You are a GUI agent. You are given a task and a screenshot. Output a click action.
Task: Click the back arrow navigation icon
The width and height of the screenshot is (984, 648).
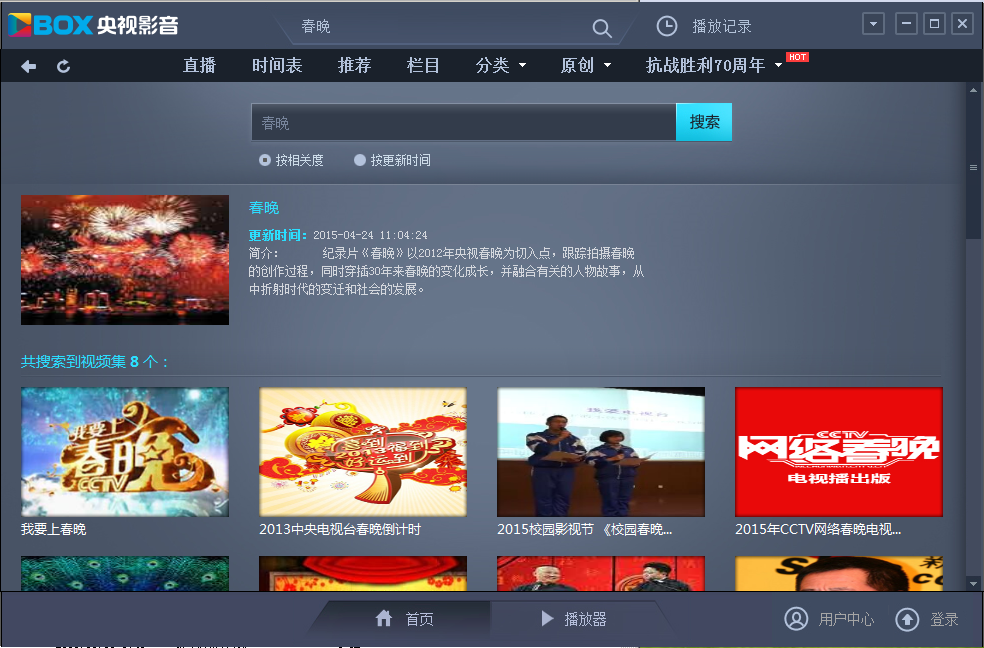click(x=29, y=66)
